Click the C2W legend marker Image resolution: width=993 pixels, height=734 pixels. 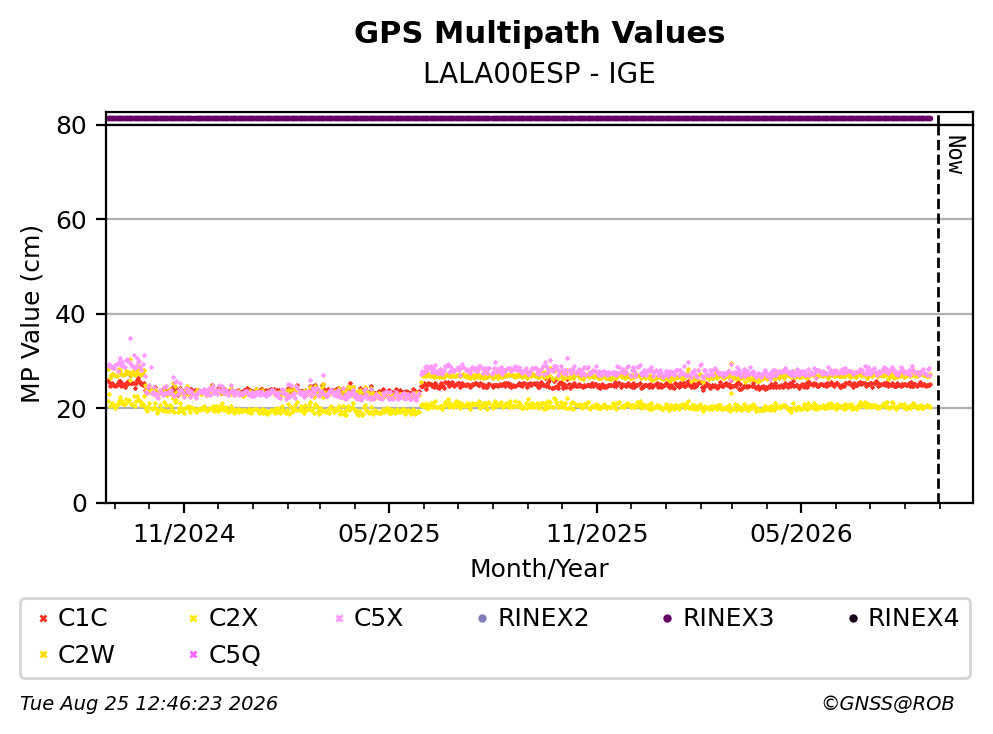[44, 655]
